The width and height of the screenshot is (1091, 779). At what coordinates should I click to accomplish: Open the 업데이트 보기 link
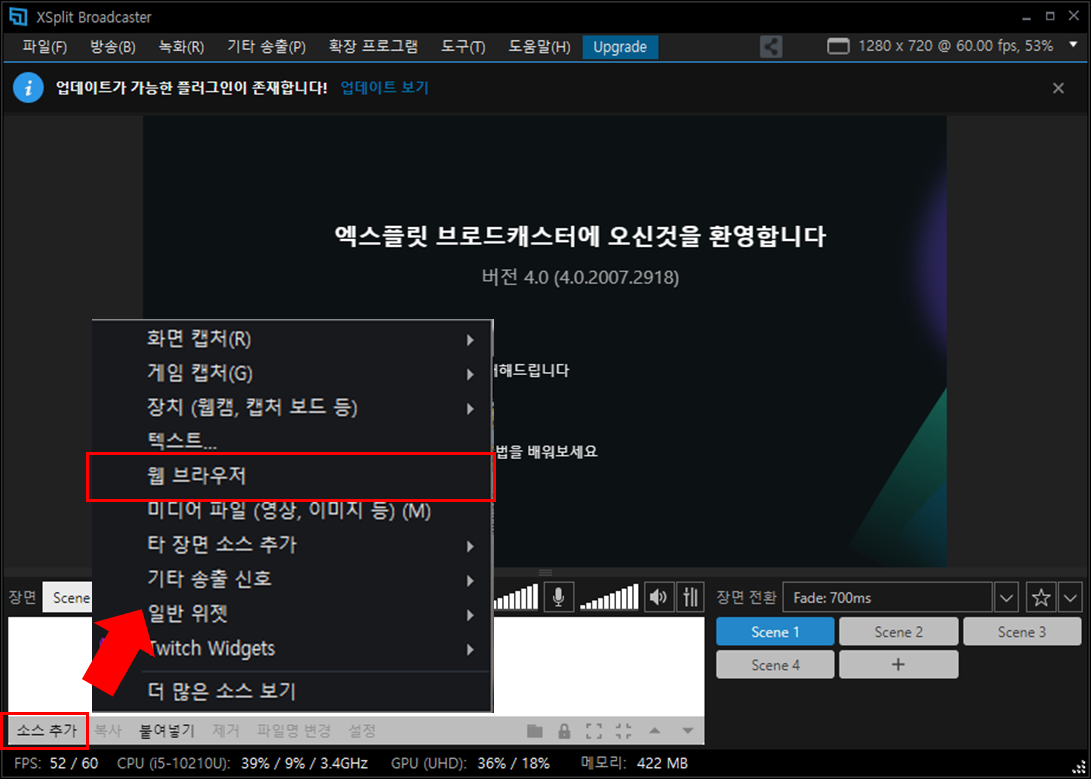(384, 88)
